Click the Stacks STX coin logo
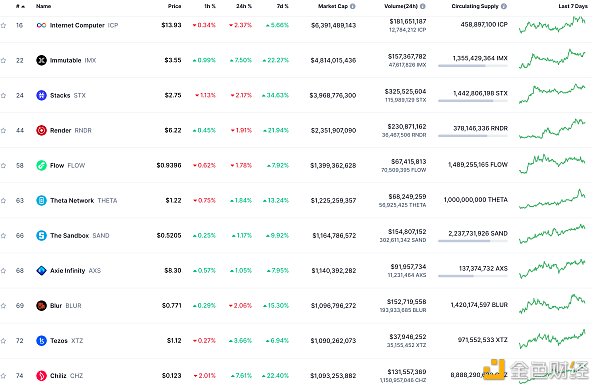The height and width of the screenshot is (391, 600). 41,95
